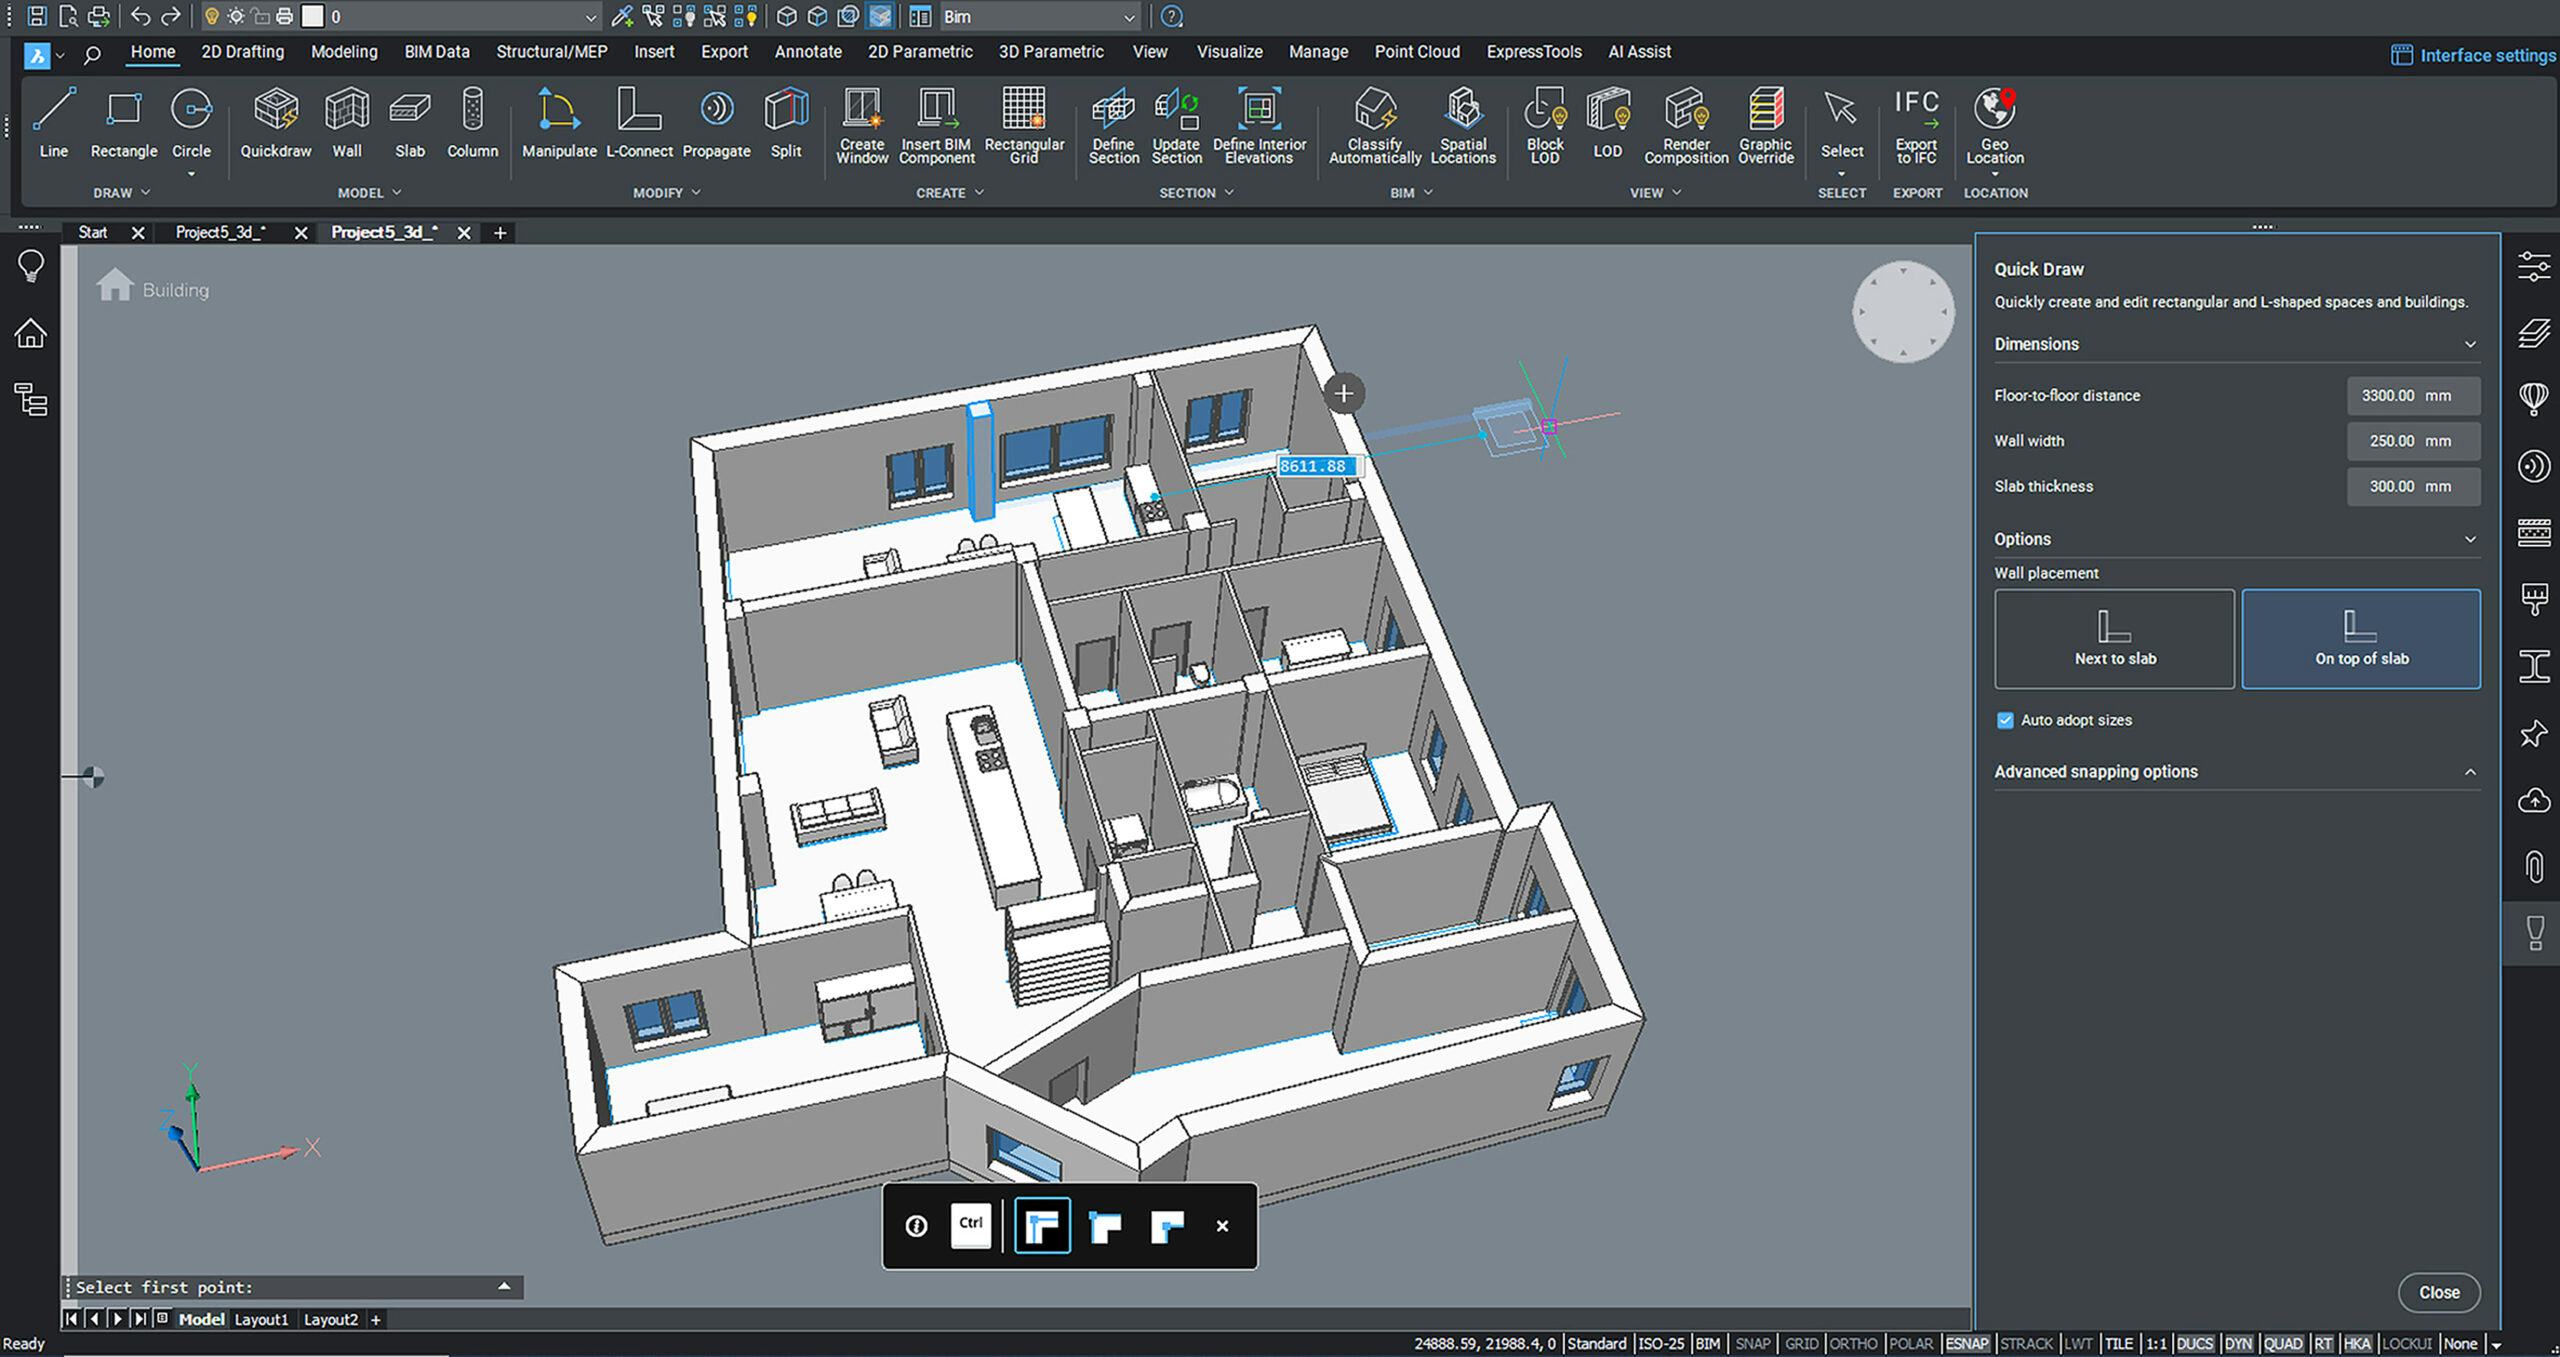Select Next to slab wall placement

click(2114, 638)
